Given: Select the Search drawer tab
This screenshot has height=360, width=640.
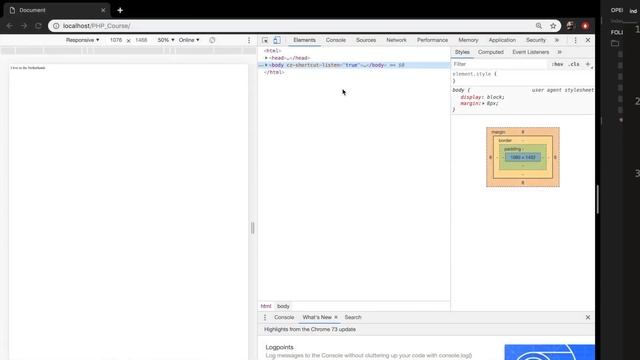Looking at the screenshot, I should [x=353, y=317].
